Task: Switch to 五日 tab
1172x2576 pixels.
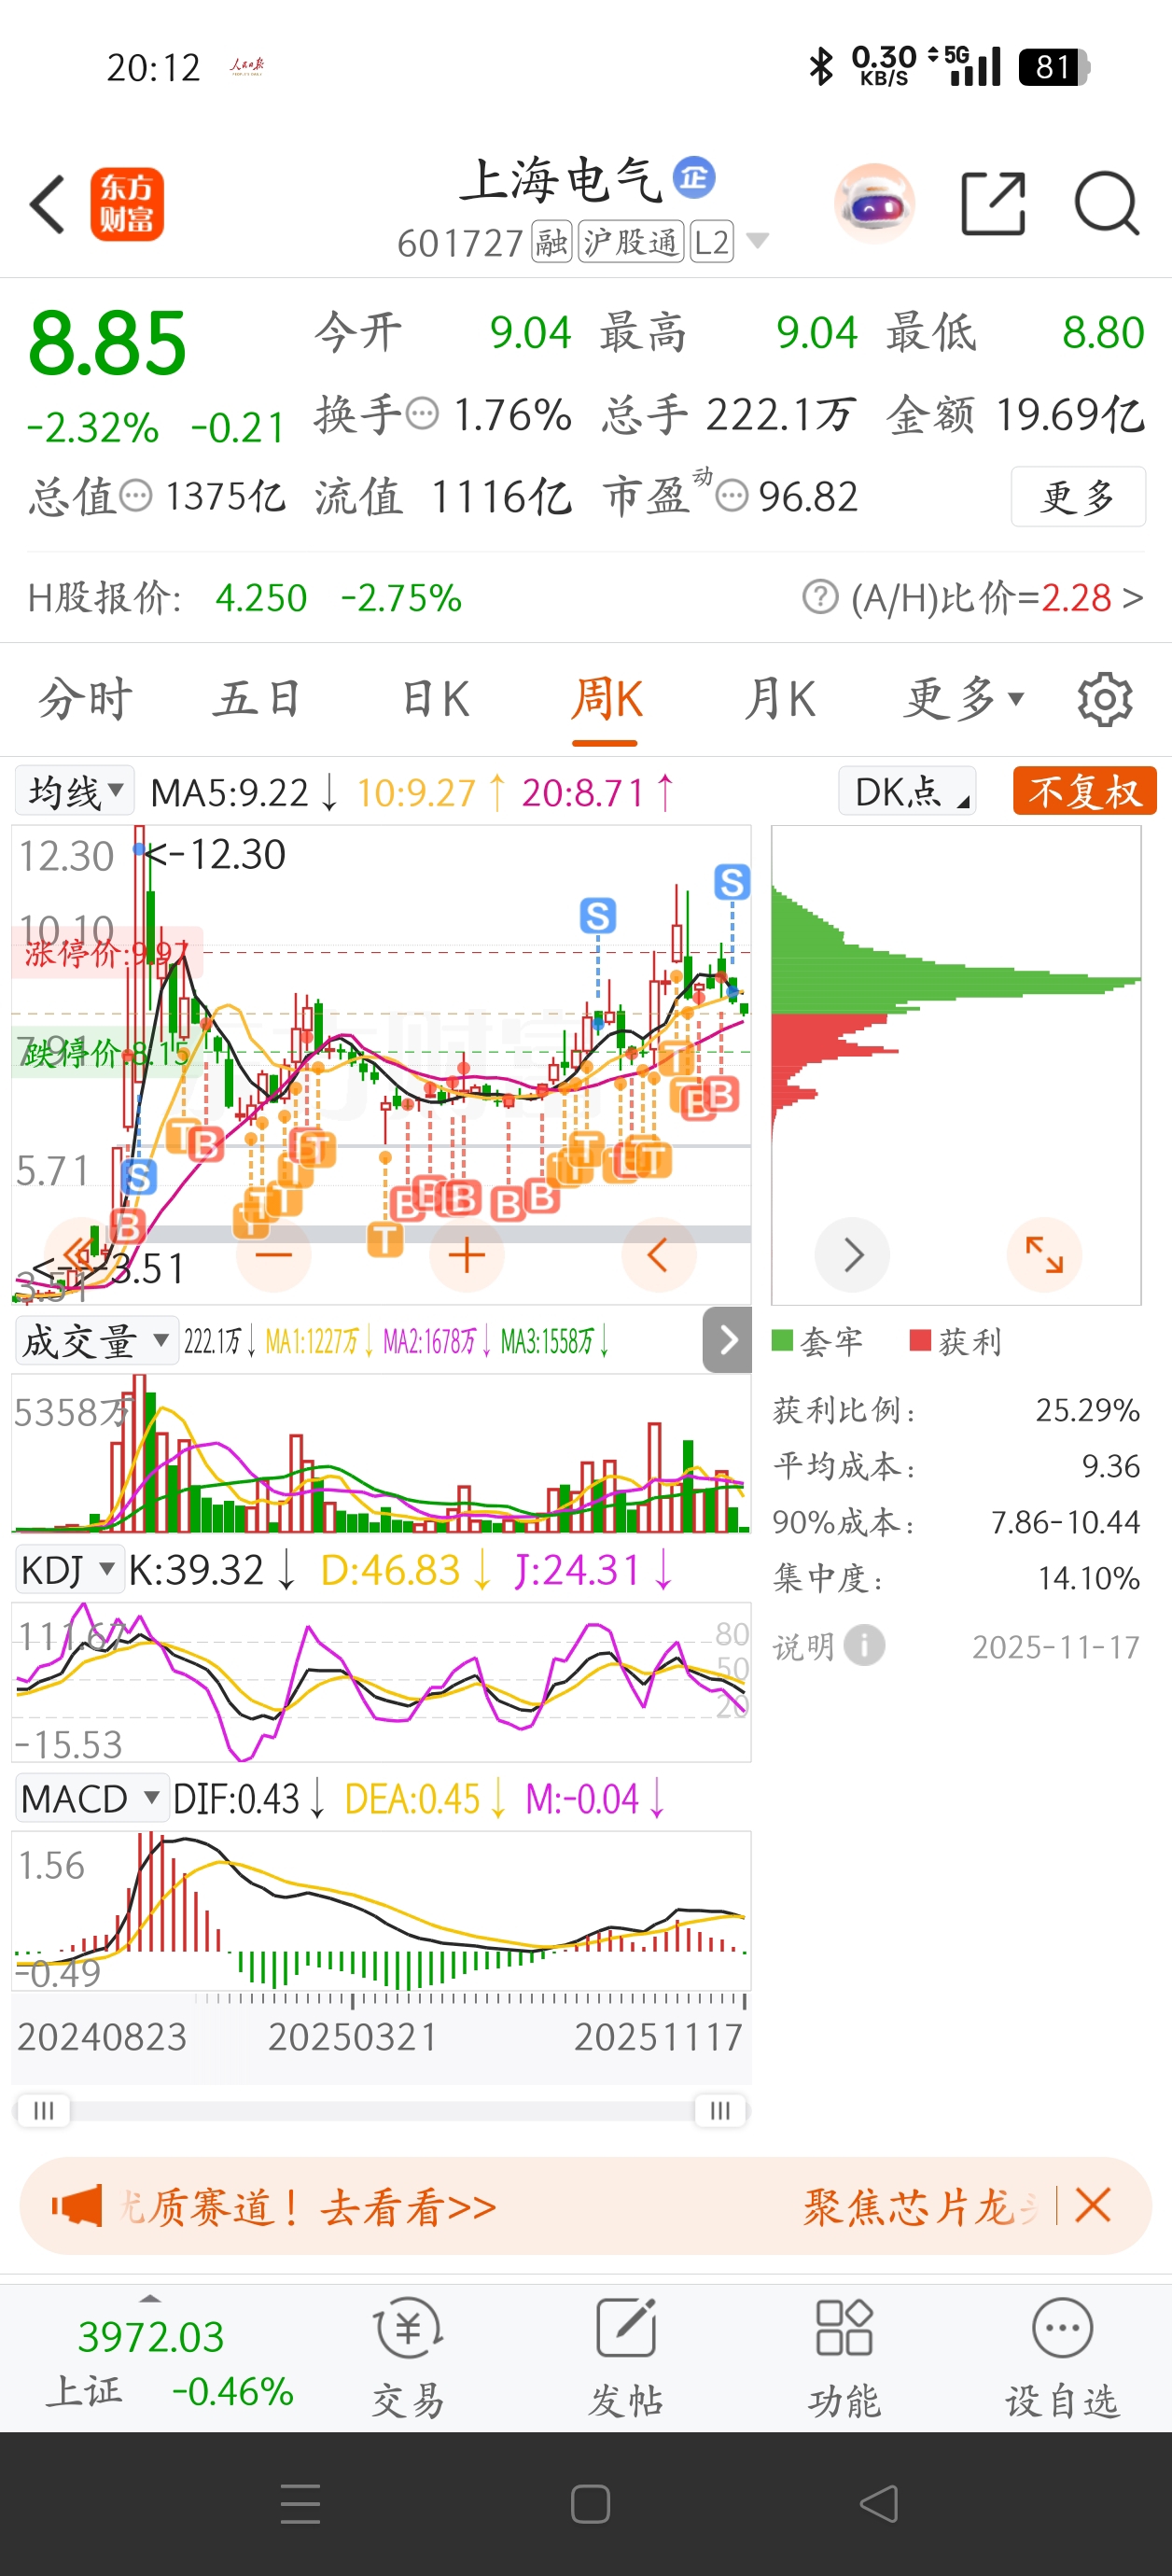Action: tap(257, 699)
